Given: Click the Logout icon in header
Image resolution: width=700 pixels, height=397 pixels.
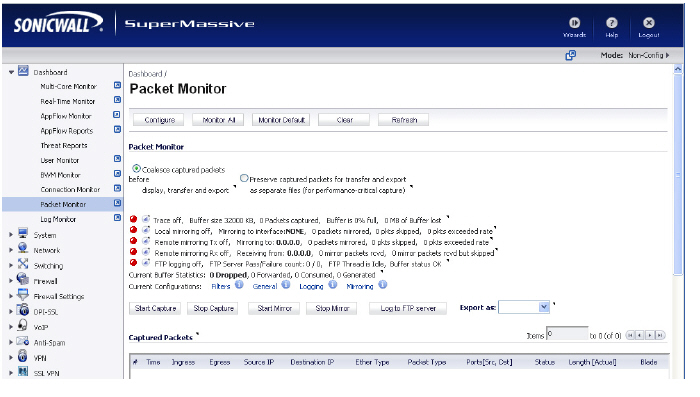Looking at the screenshot, I should click(x=649, y=23).
